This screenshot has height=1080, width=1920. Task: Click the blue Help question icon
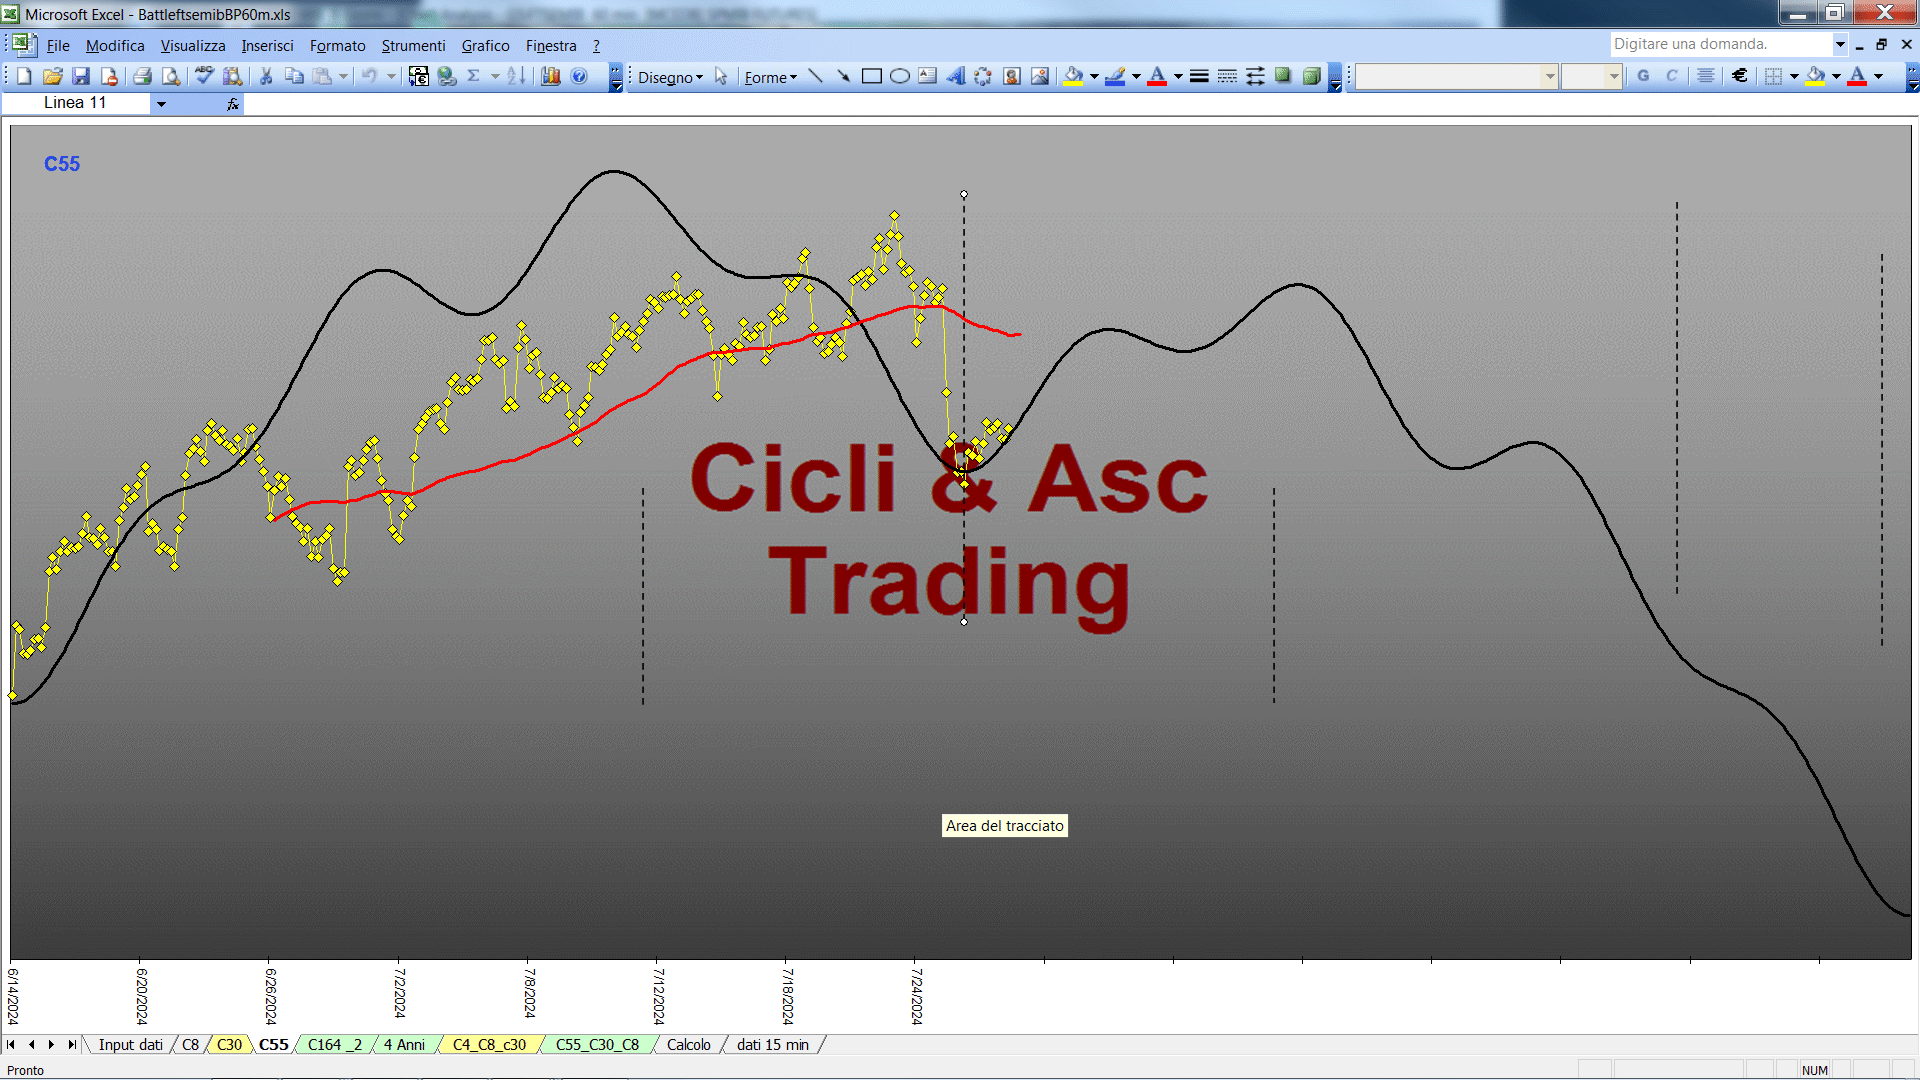pyautogui.click(x=579, y=76)
